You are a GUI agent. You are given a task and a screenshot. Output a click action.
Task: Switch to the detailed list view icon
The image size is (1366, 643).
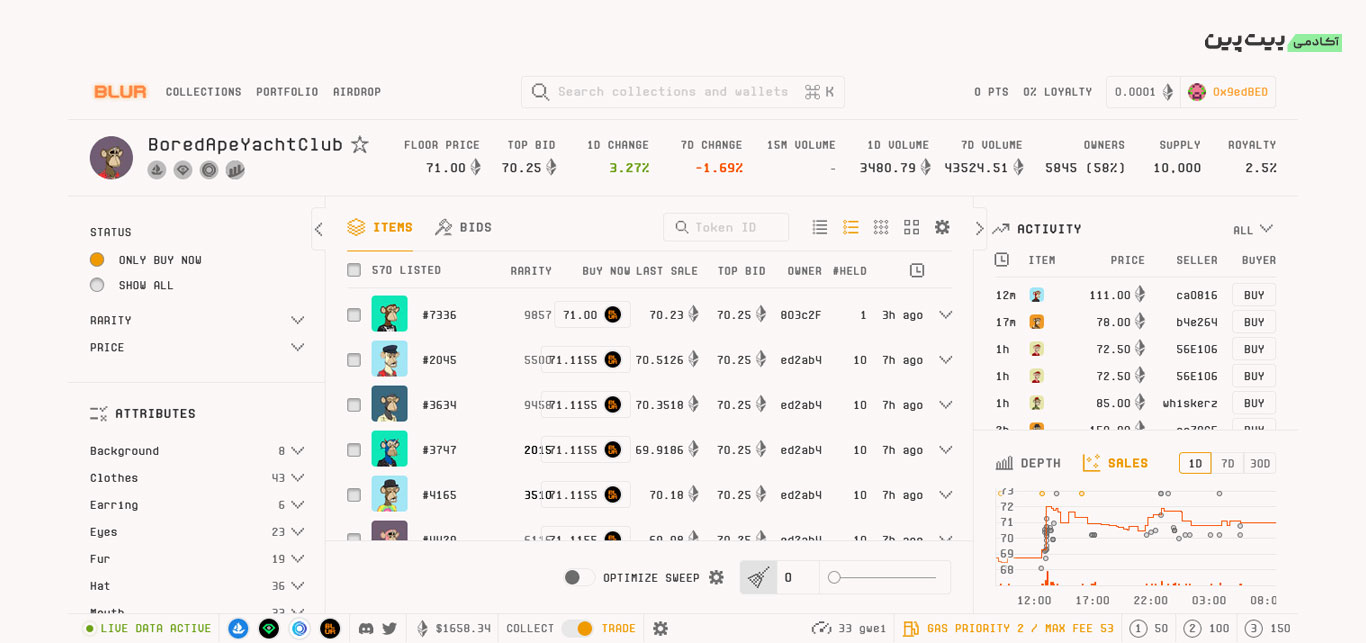click(851, 227)
